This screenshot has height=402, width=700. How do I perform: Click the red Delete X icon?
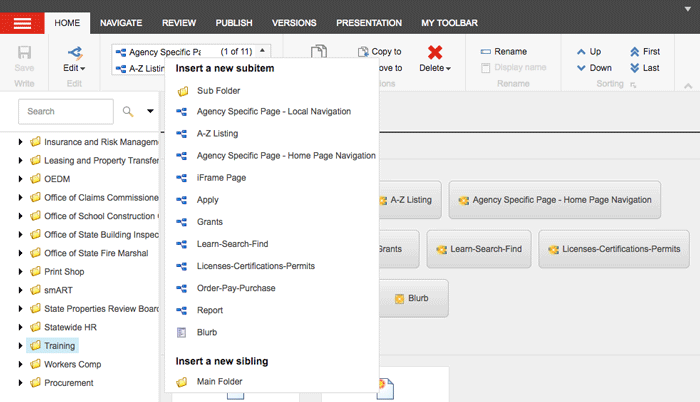coord(435,53)
